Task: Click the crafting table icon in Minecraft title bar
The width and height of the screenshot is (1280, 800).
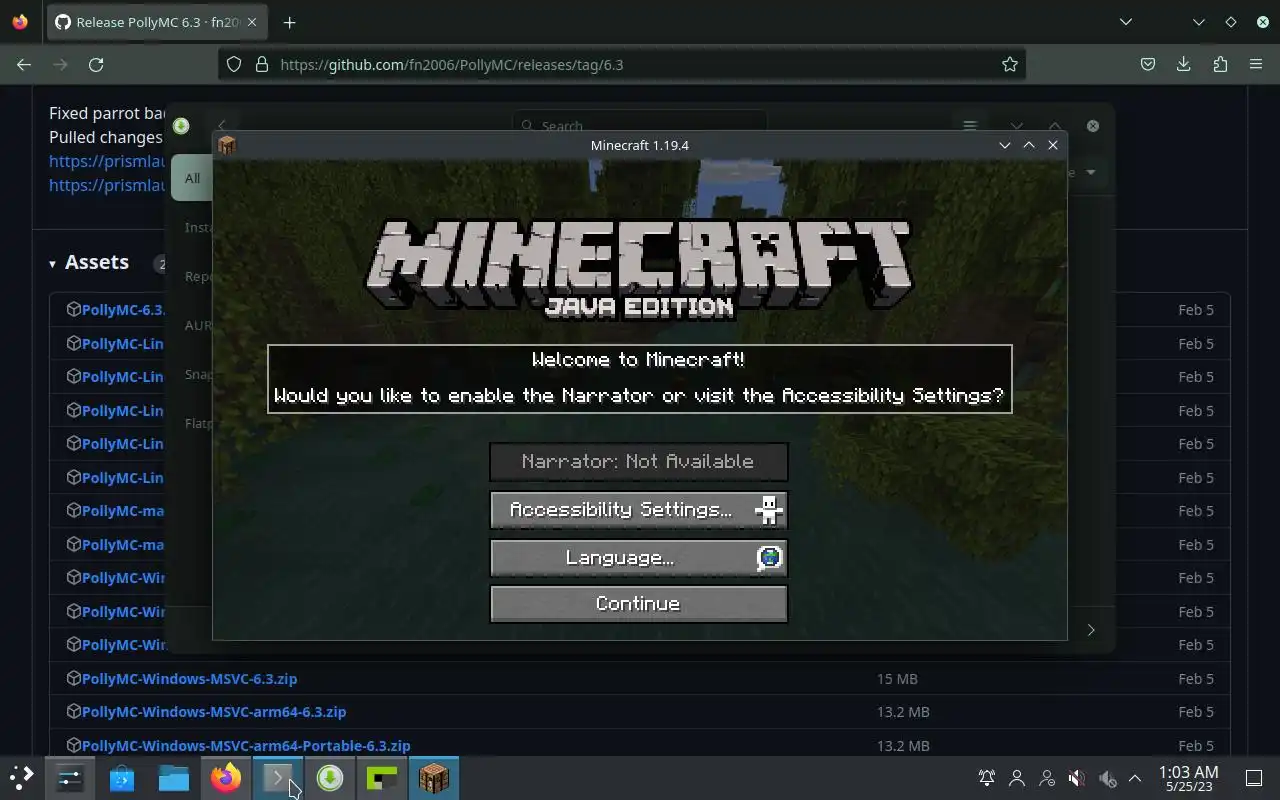Action: 226,145
